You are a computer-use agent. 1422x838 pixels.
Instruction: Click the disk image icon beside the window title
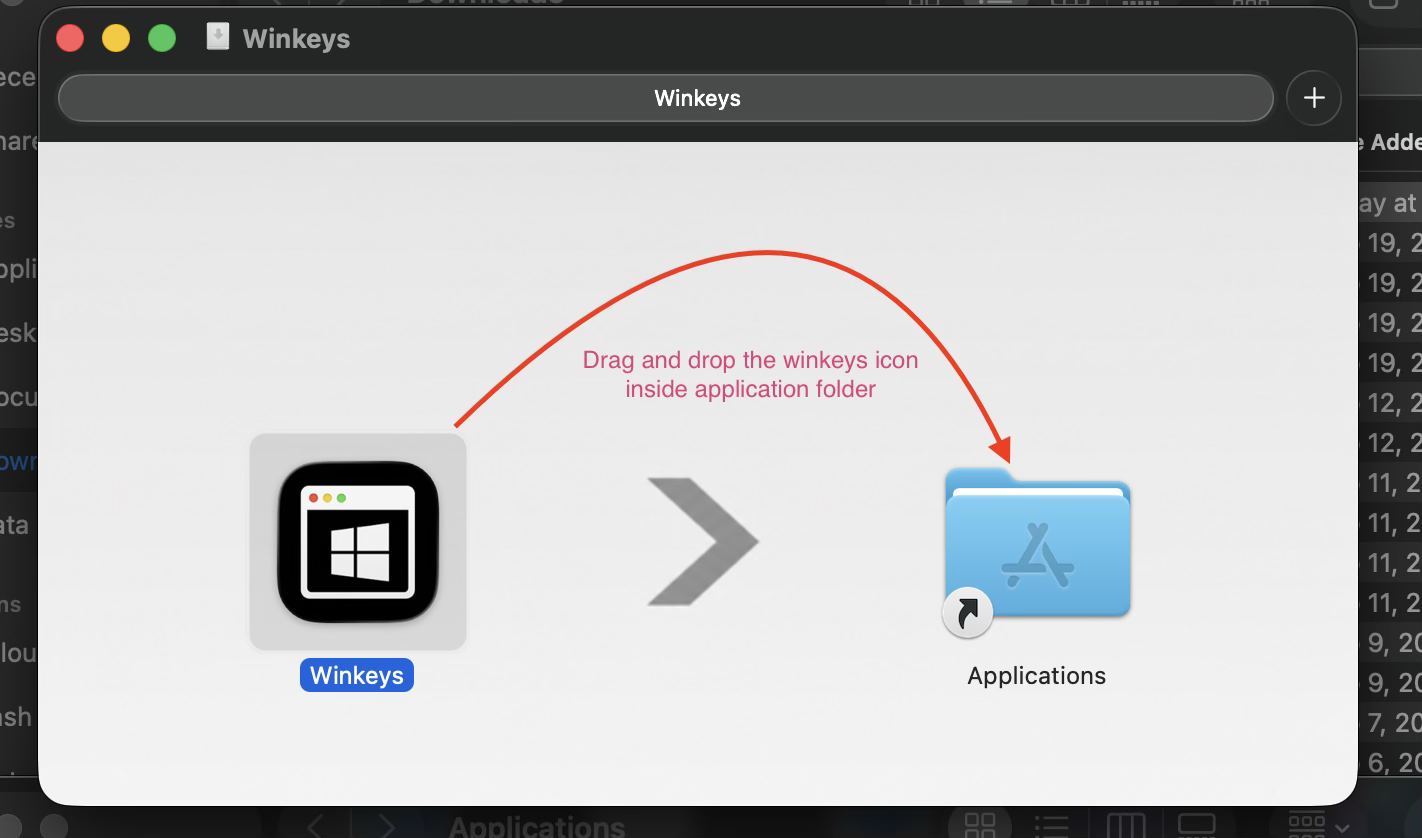pyautogui.click(x=217, y=38)
